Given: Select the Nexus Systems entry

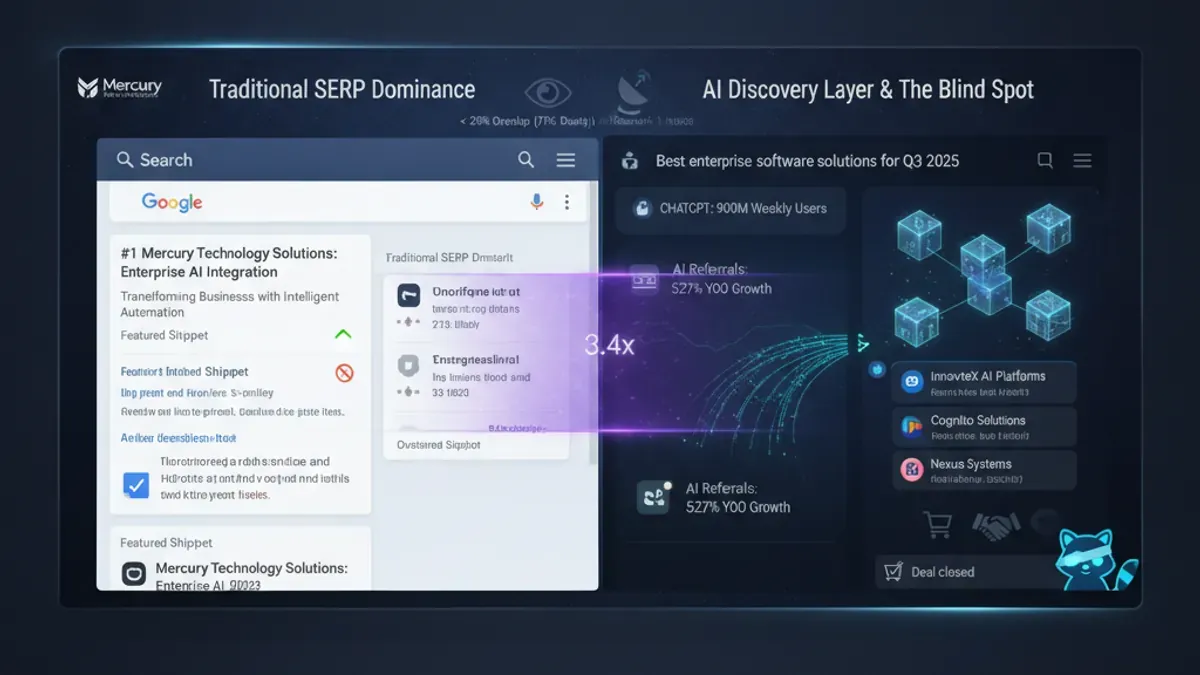Looking at the screenshot, I should (x=984, y=470).
